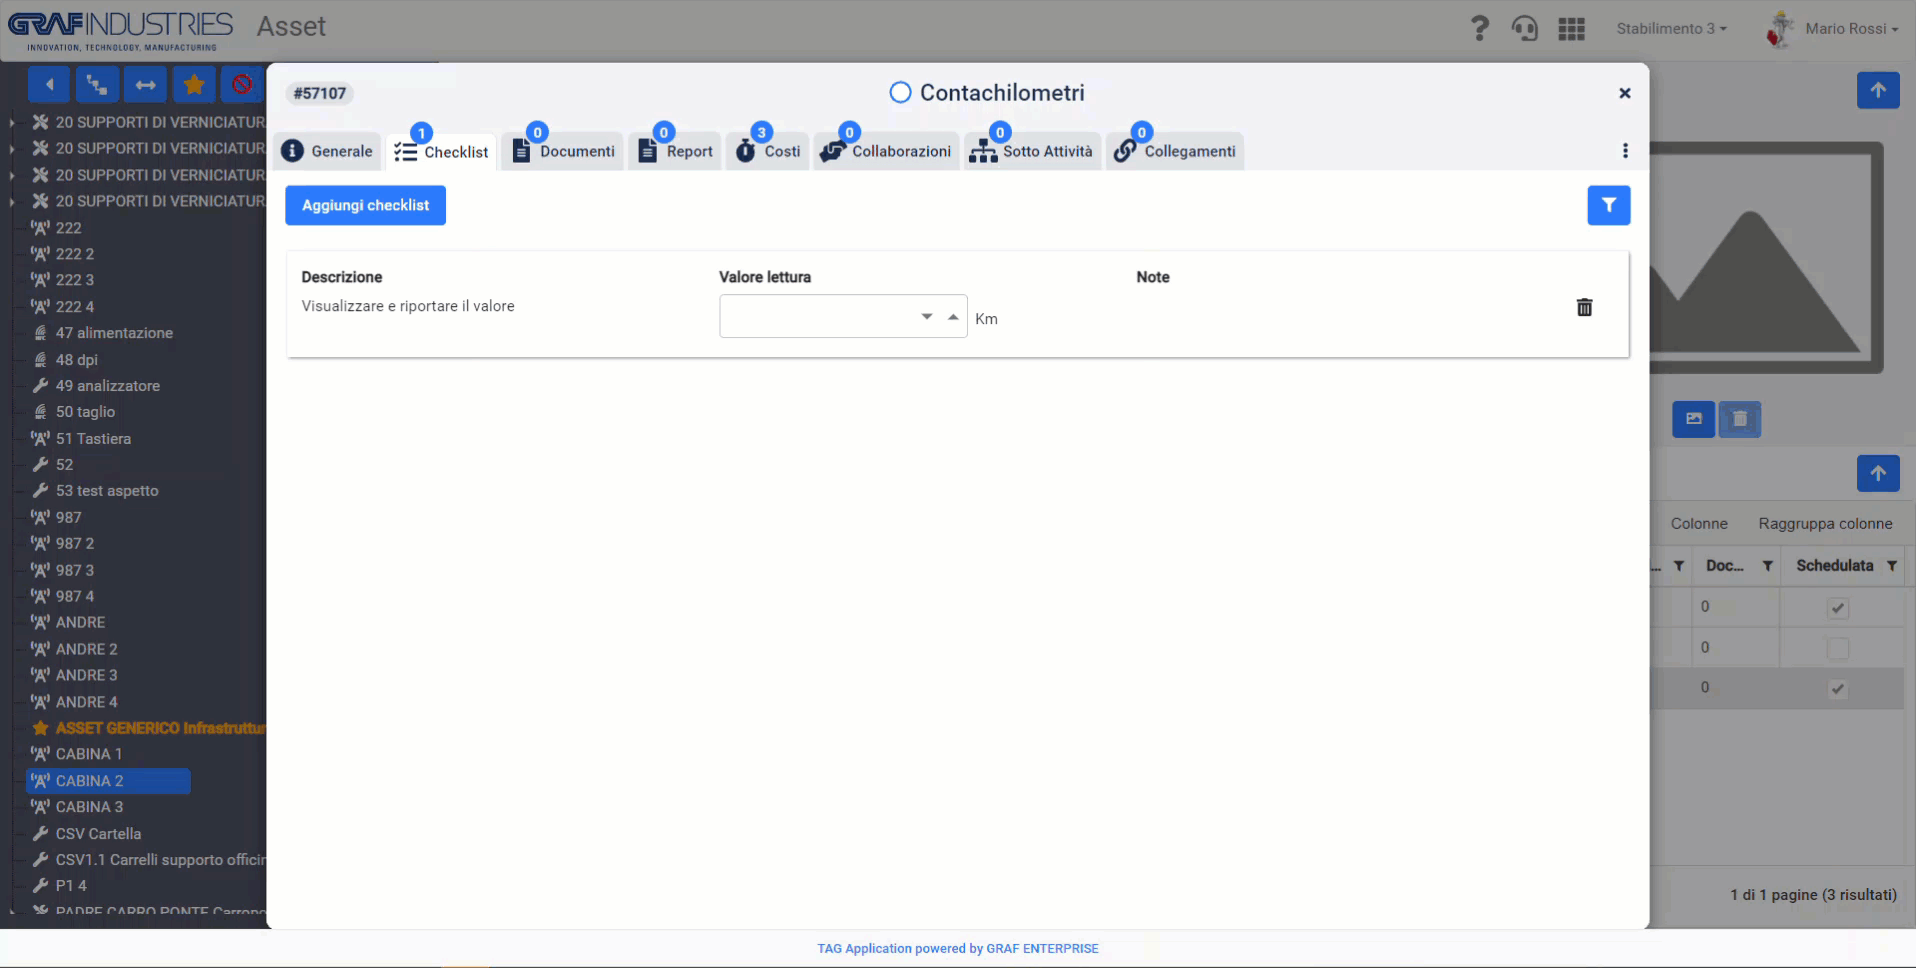The width and height of the screenshot is (1916, 968).
Task: Click the red prohibited circle button
Action: [242, 85]
